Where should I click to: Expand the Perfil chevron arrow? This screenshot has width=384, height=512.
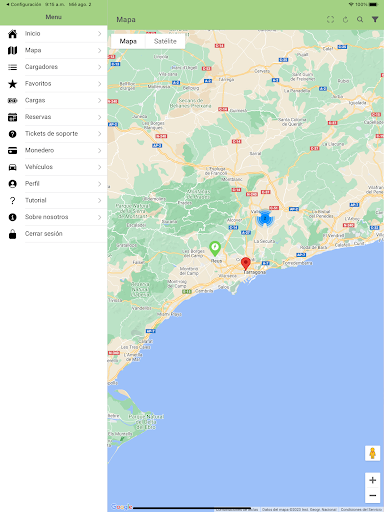click(99, 184)
